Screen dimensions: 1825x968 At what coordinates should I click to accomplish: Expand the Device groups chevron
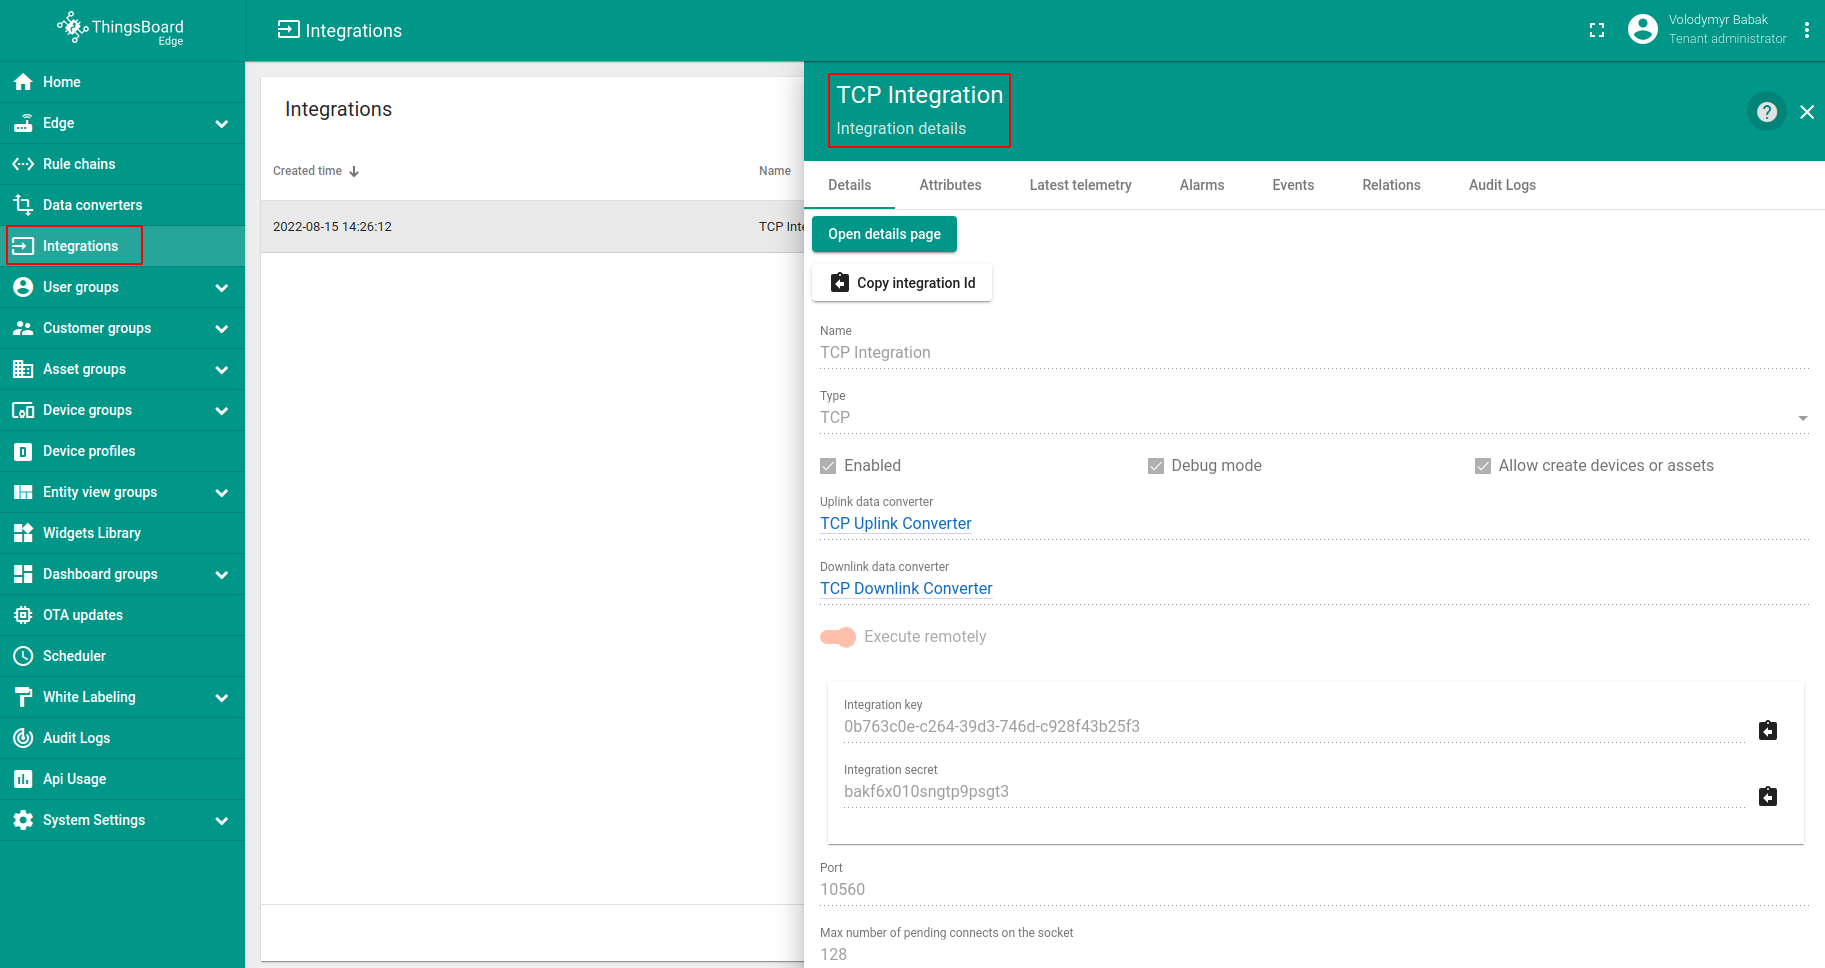222,411
